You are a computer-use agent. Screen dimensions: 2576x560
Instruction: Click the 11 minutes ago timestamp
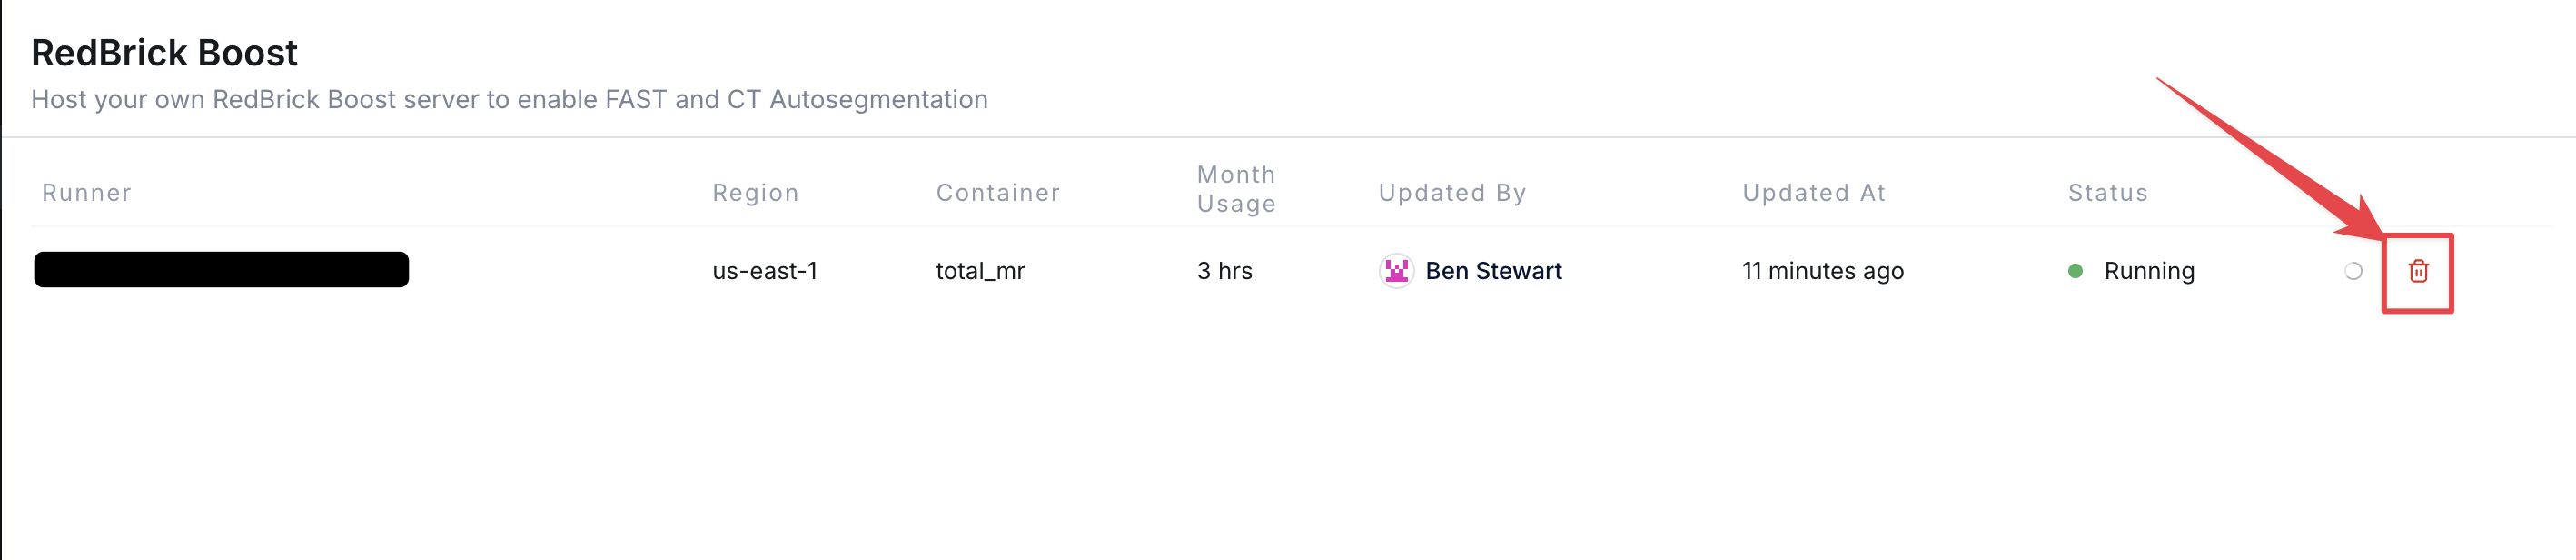1822,271
